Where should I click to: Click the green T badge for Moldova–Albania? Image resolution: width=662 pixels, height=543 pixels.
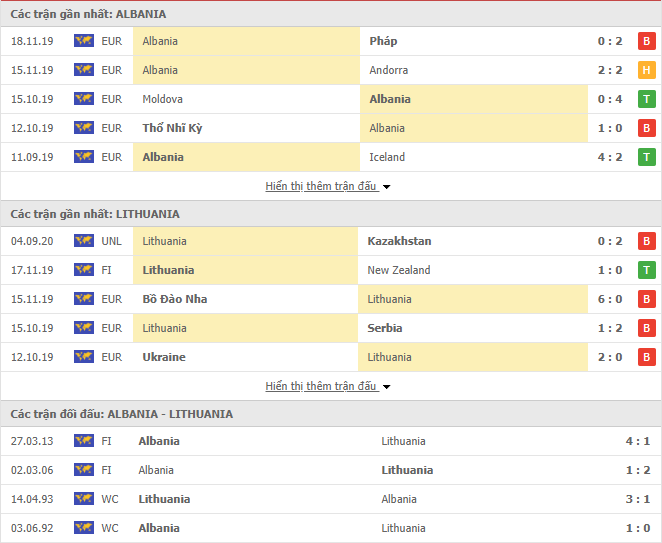[x=646, y=99]
